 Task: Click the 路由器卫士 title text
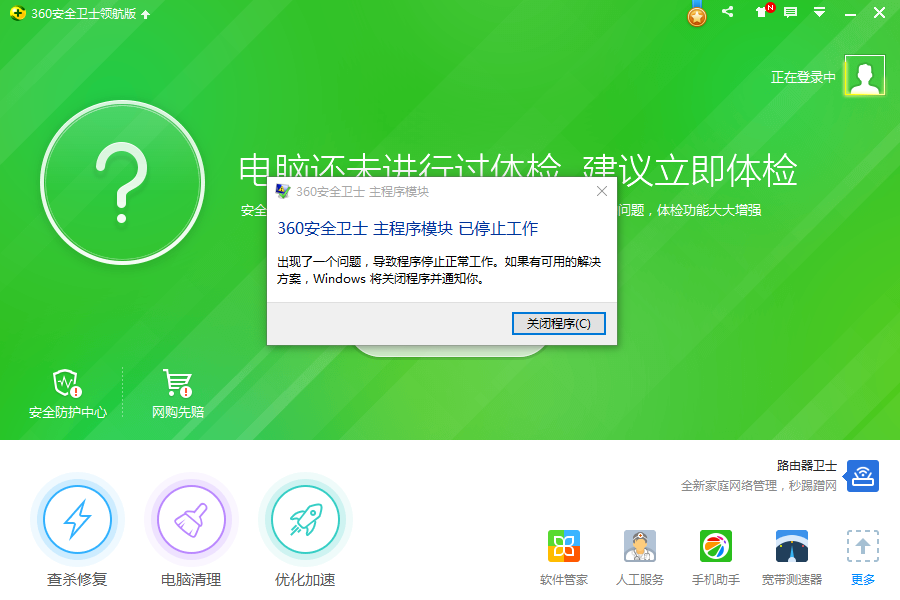click(806, 466)
